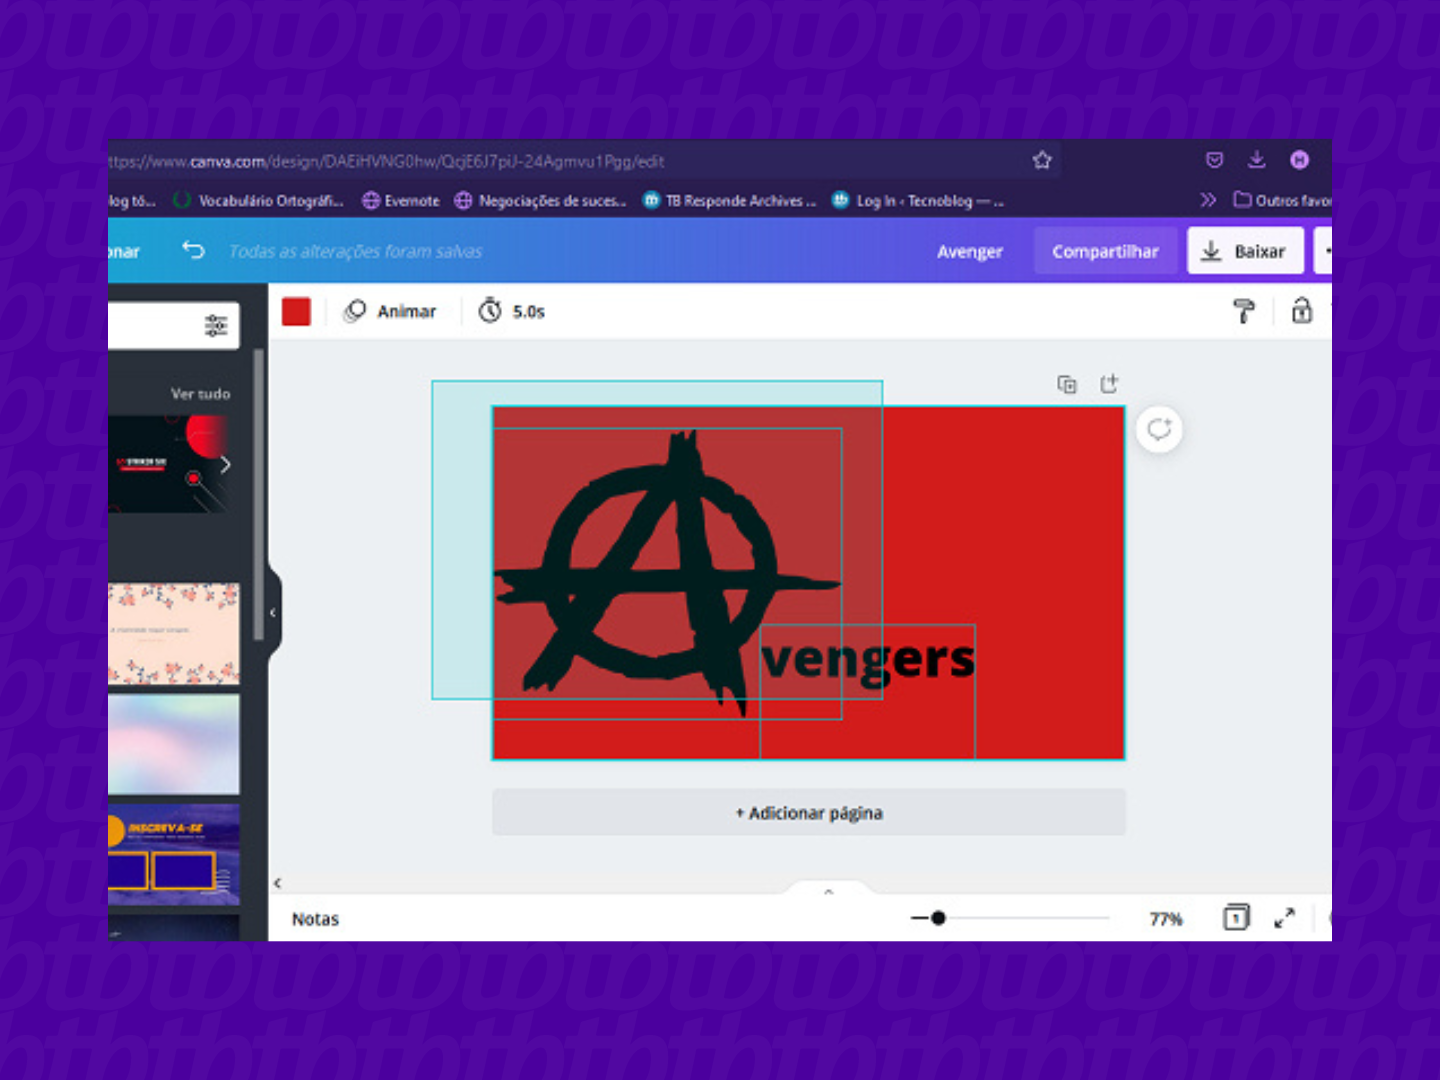
Task: Collapse the side panel with arrow handle
Action: pyautogui.click(x=273, y=613)
